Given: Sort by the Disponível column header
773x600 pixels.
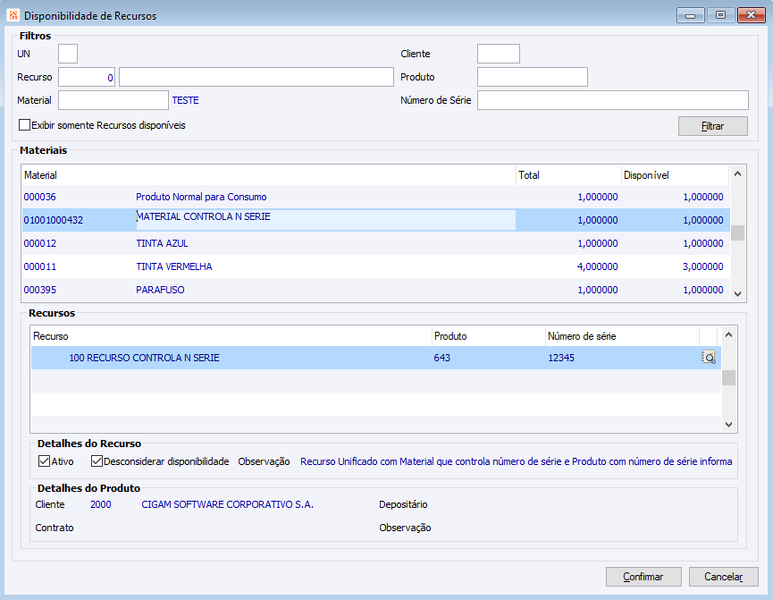Looking at the screenshot, I should click(674, 175).
